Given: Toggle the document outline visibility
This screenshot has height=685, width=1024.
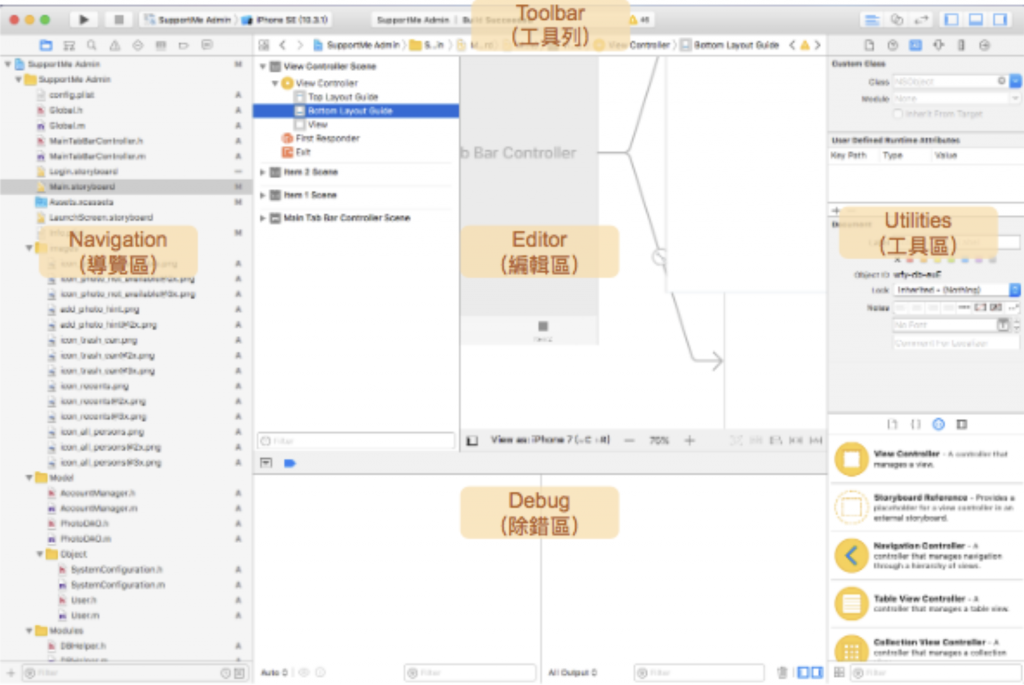Looking at the screenshot, I should pos(472,441).
